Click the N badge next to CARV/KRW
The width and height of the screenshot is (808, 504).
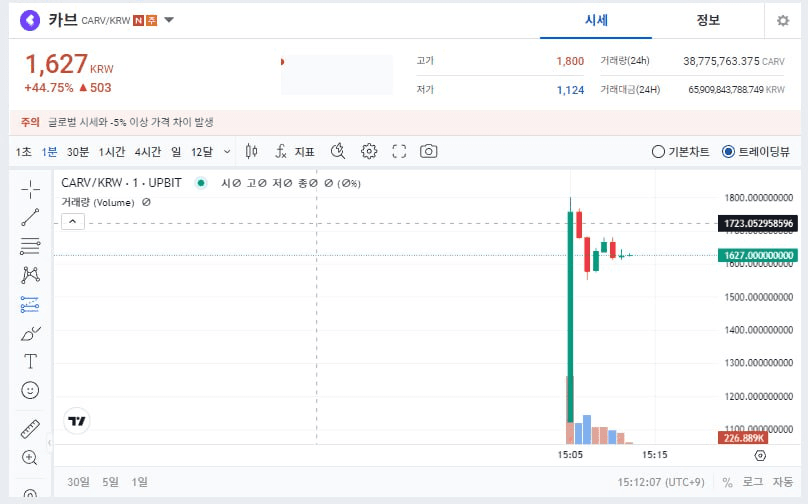(138, 21)
